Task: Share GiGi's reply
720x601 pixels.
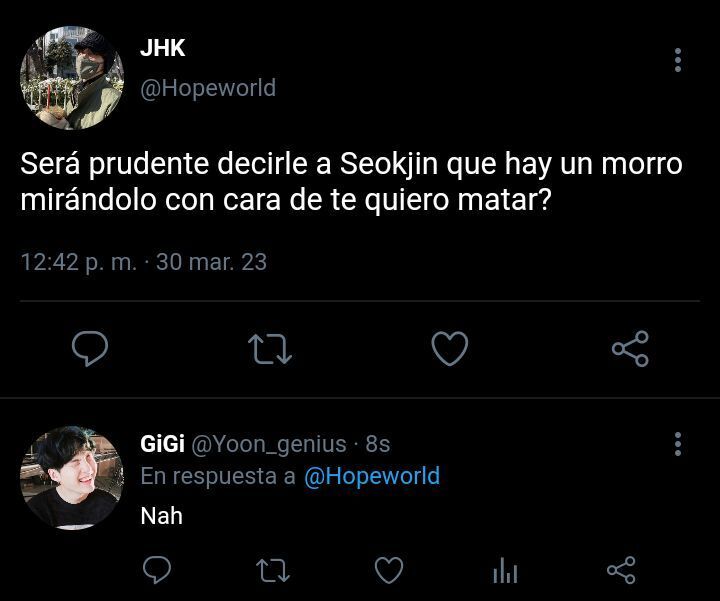Action: 621,570
